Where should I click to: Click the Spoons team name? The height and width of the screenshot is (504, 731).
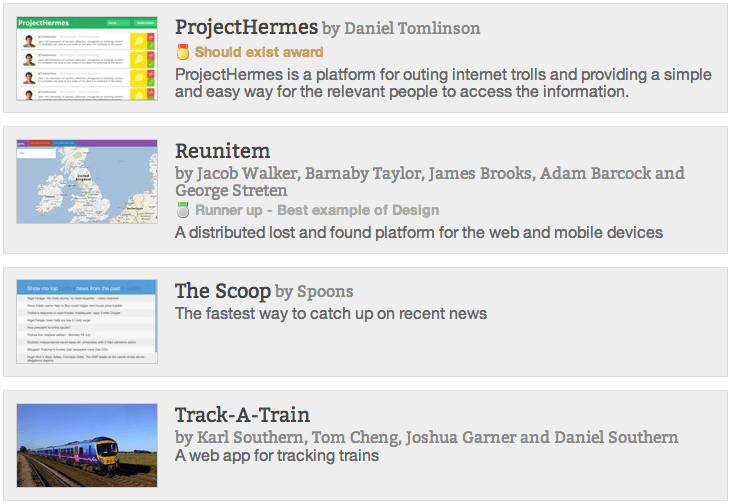[325, 291]
